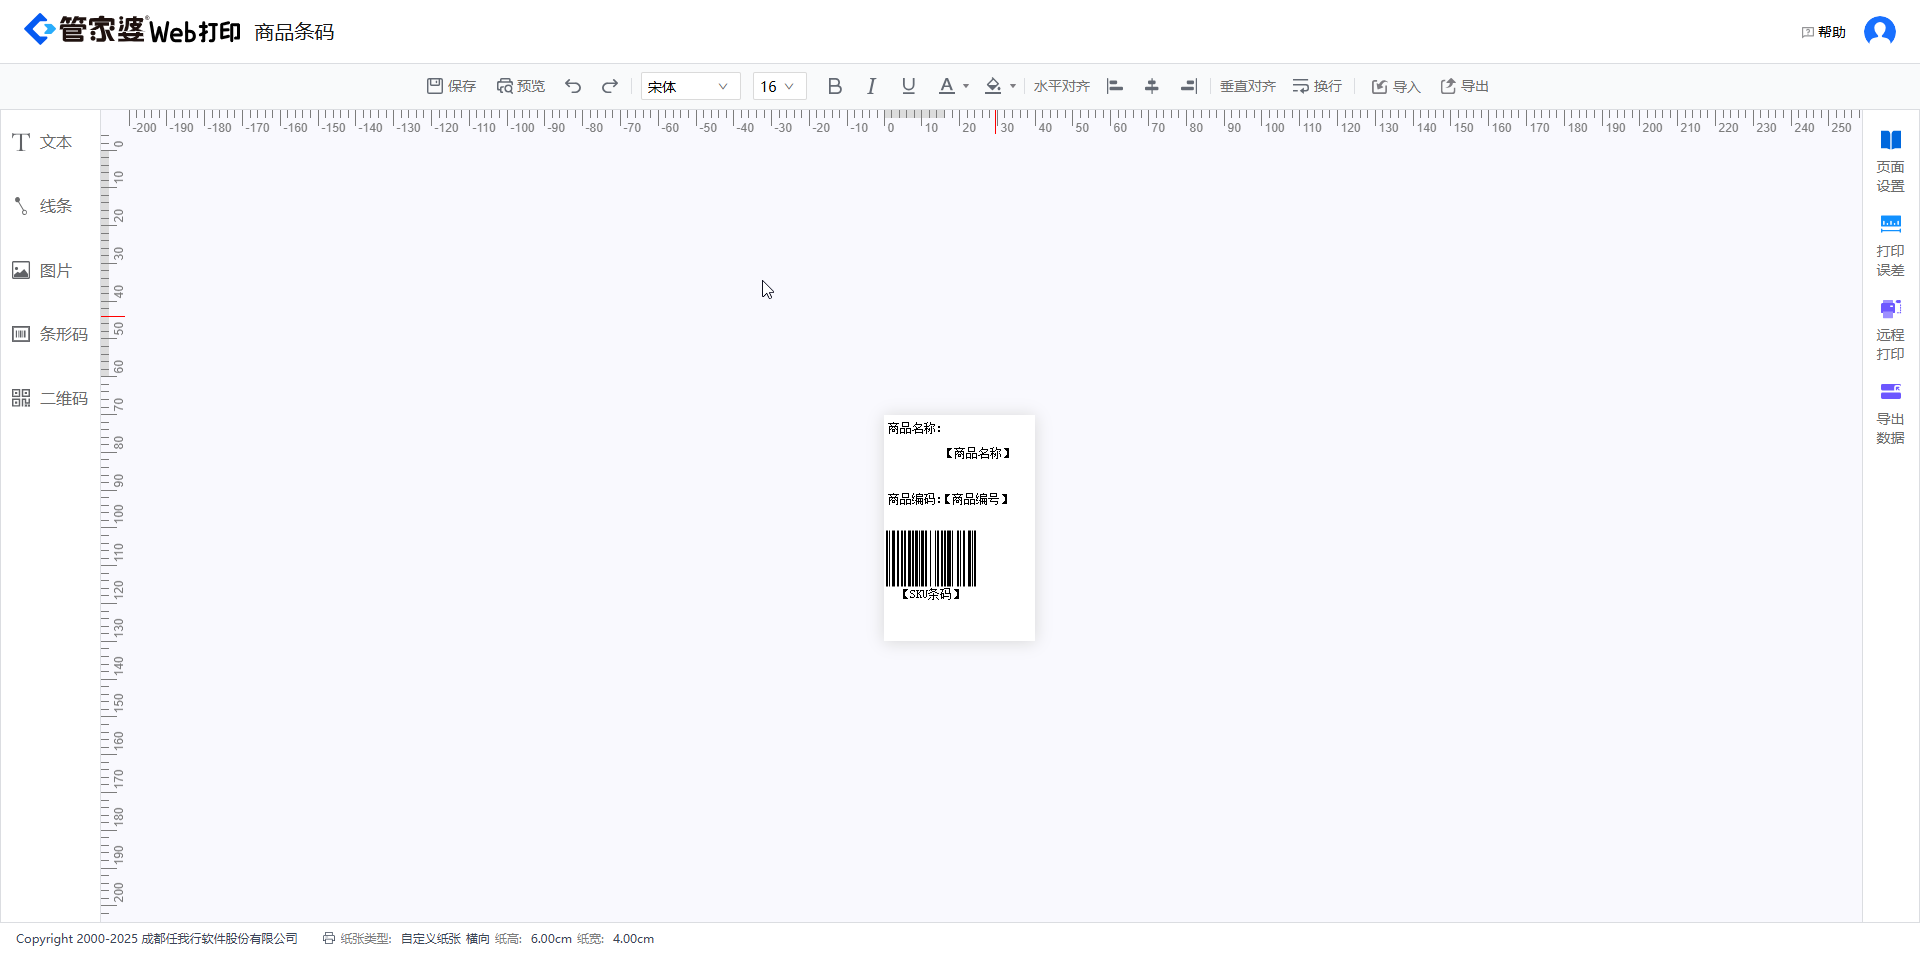Select the 商品编码:【商品编号】 text on canvas

pyautogui.click(x=948, y=499)
